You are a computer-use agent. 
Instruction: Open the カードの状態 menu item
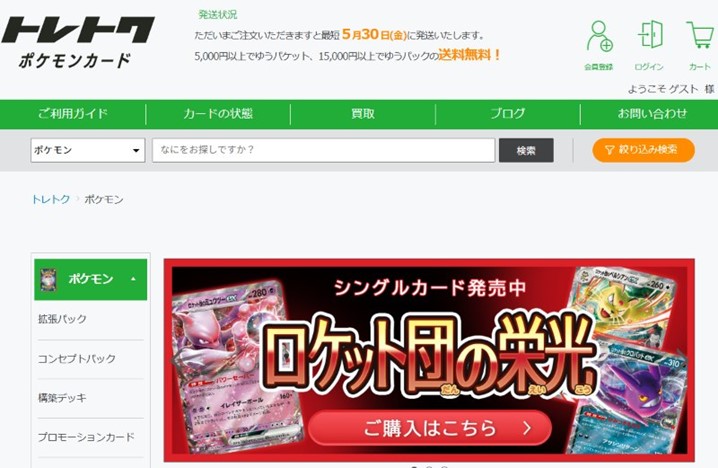click(x=218, y=114)
